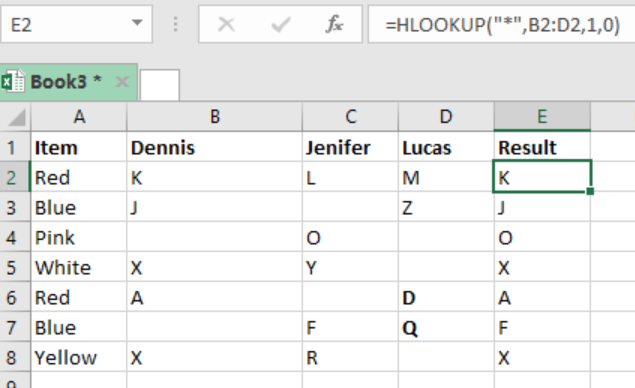Select the active cell E2 containing K
This screenshot has height=388, width=635.
(x=542, y=177)
